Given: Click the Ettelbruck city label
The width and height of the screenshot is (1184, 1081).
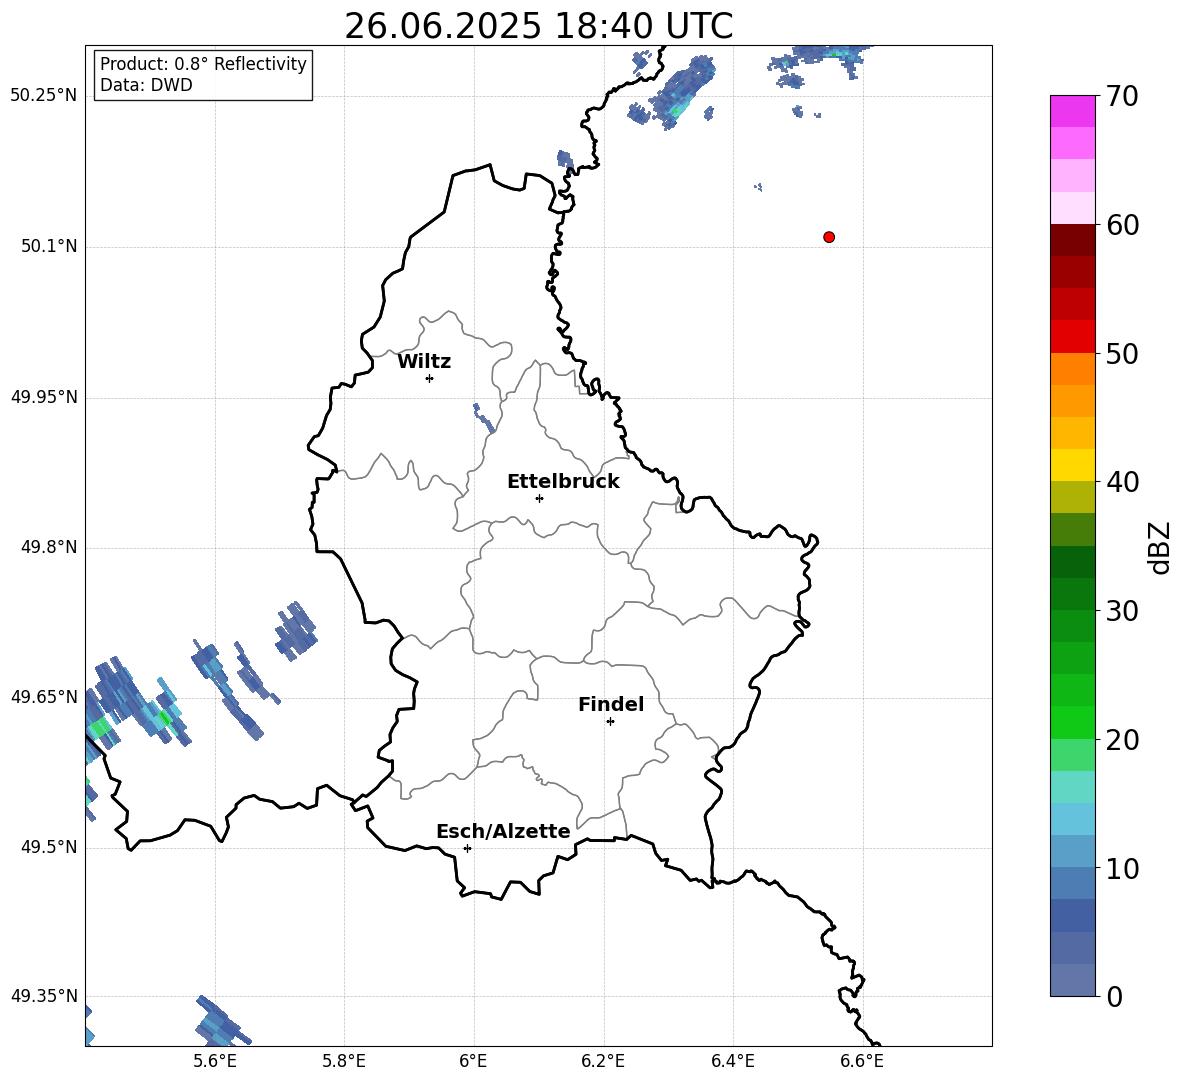Looking at the screenshot, I should pyautogui.click(x=563, y=482).
